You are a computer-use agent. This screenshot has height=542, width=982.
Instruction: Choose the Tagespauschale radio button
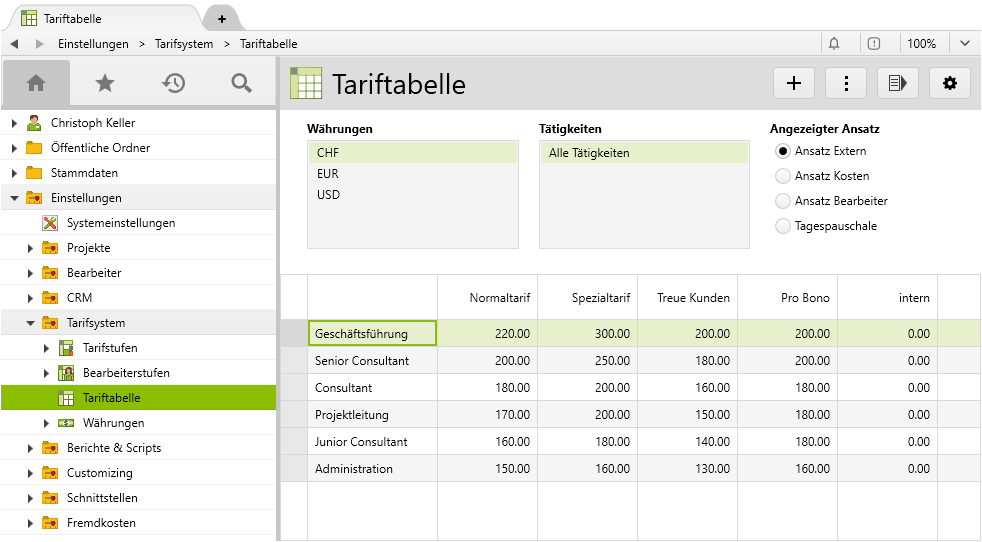(x=783, y=226)
